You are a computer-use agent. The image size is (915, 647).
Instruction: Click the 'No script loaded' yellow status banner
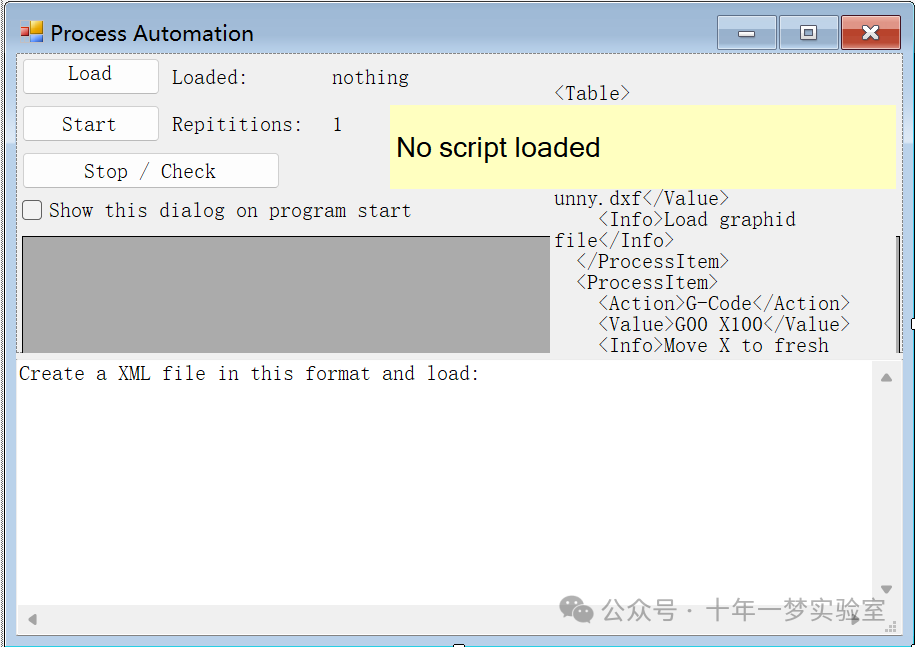[x=642, y=147]
